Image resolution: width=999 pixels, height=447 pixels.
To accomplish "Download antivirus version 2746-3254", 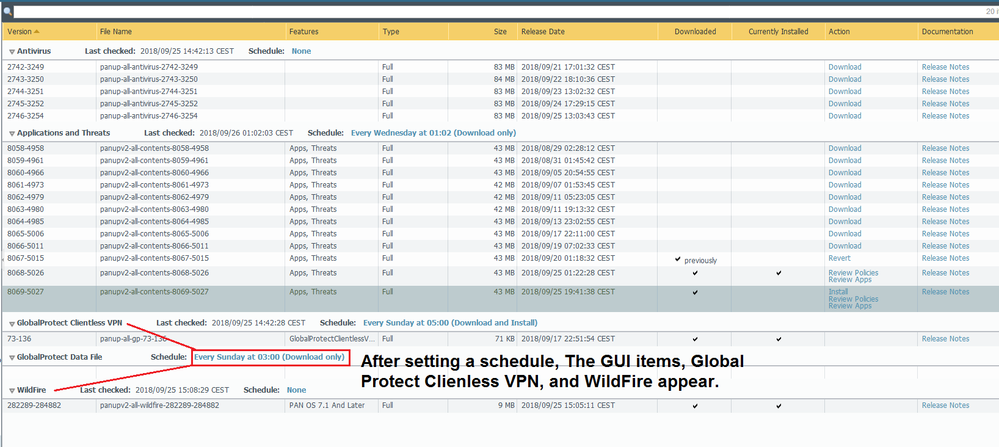I will pyautogui.click(x=845, y=116).
